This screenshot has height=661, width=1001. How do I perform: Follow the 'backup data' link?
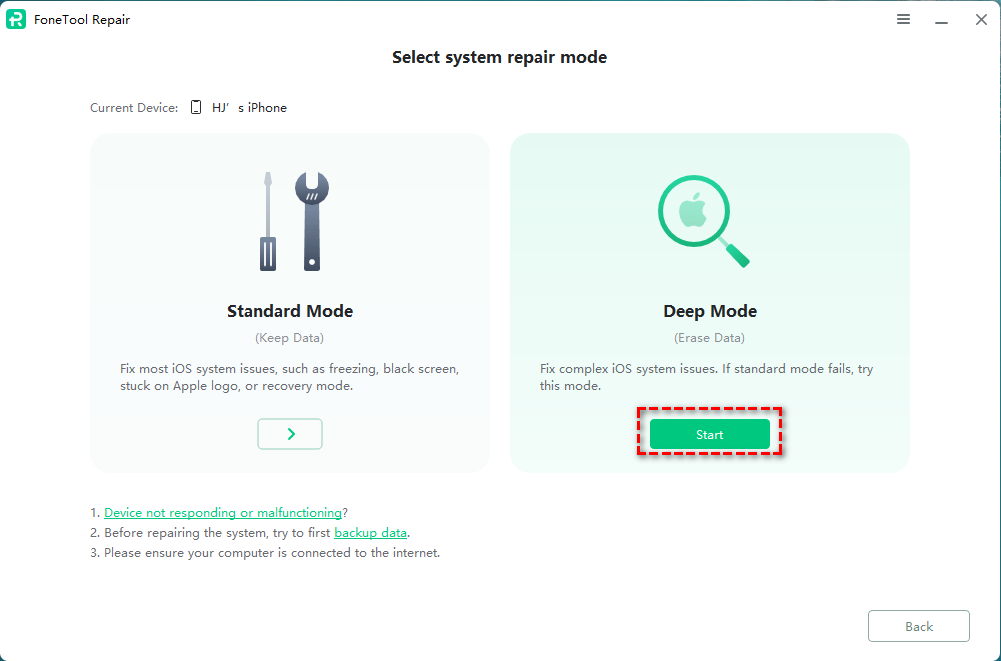370,533
